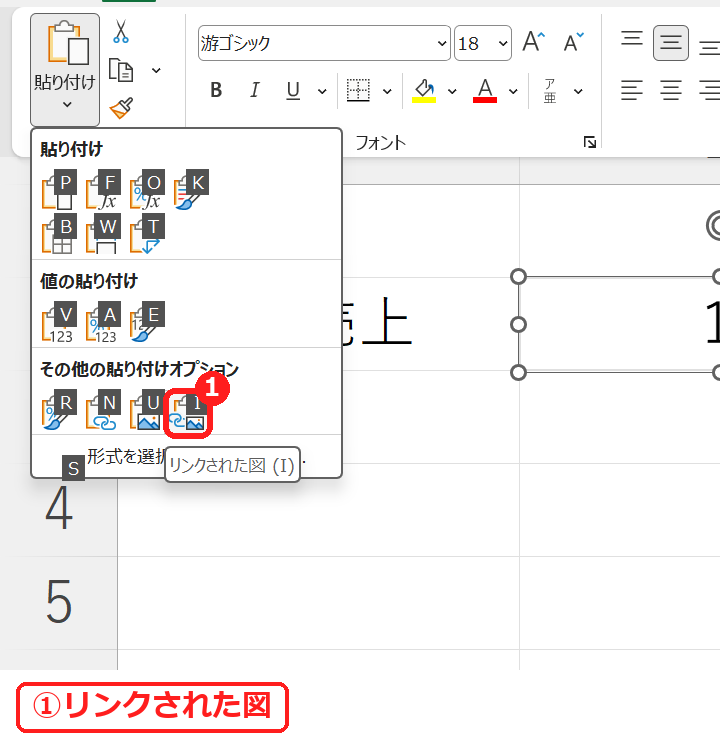This screenshot has height=740, width=720.
Task: Select top vertical alignment icon
Action: click(x=632, y=39)
